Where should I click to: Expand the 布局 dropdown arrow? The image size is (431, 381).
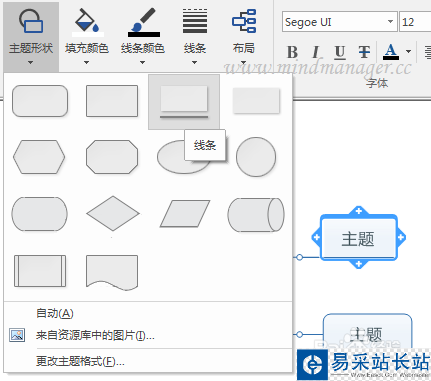click(x=244, y=62)
